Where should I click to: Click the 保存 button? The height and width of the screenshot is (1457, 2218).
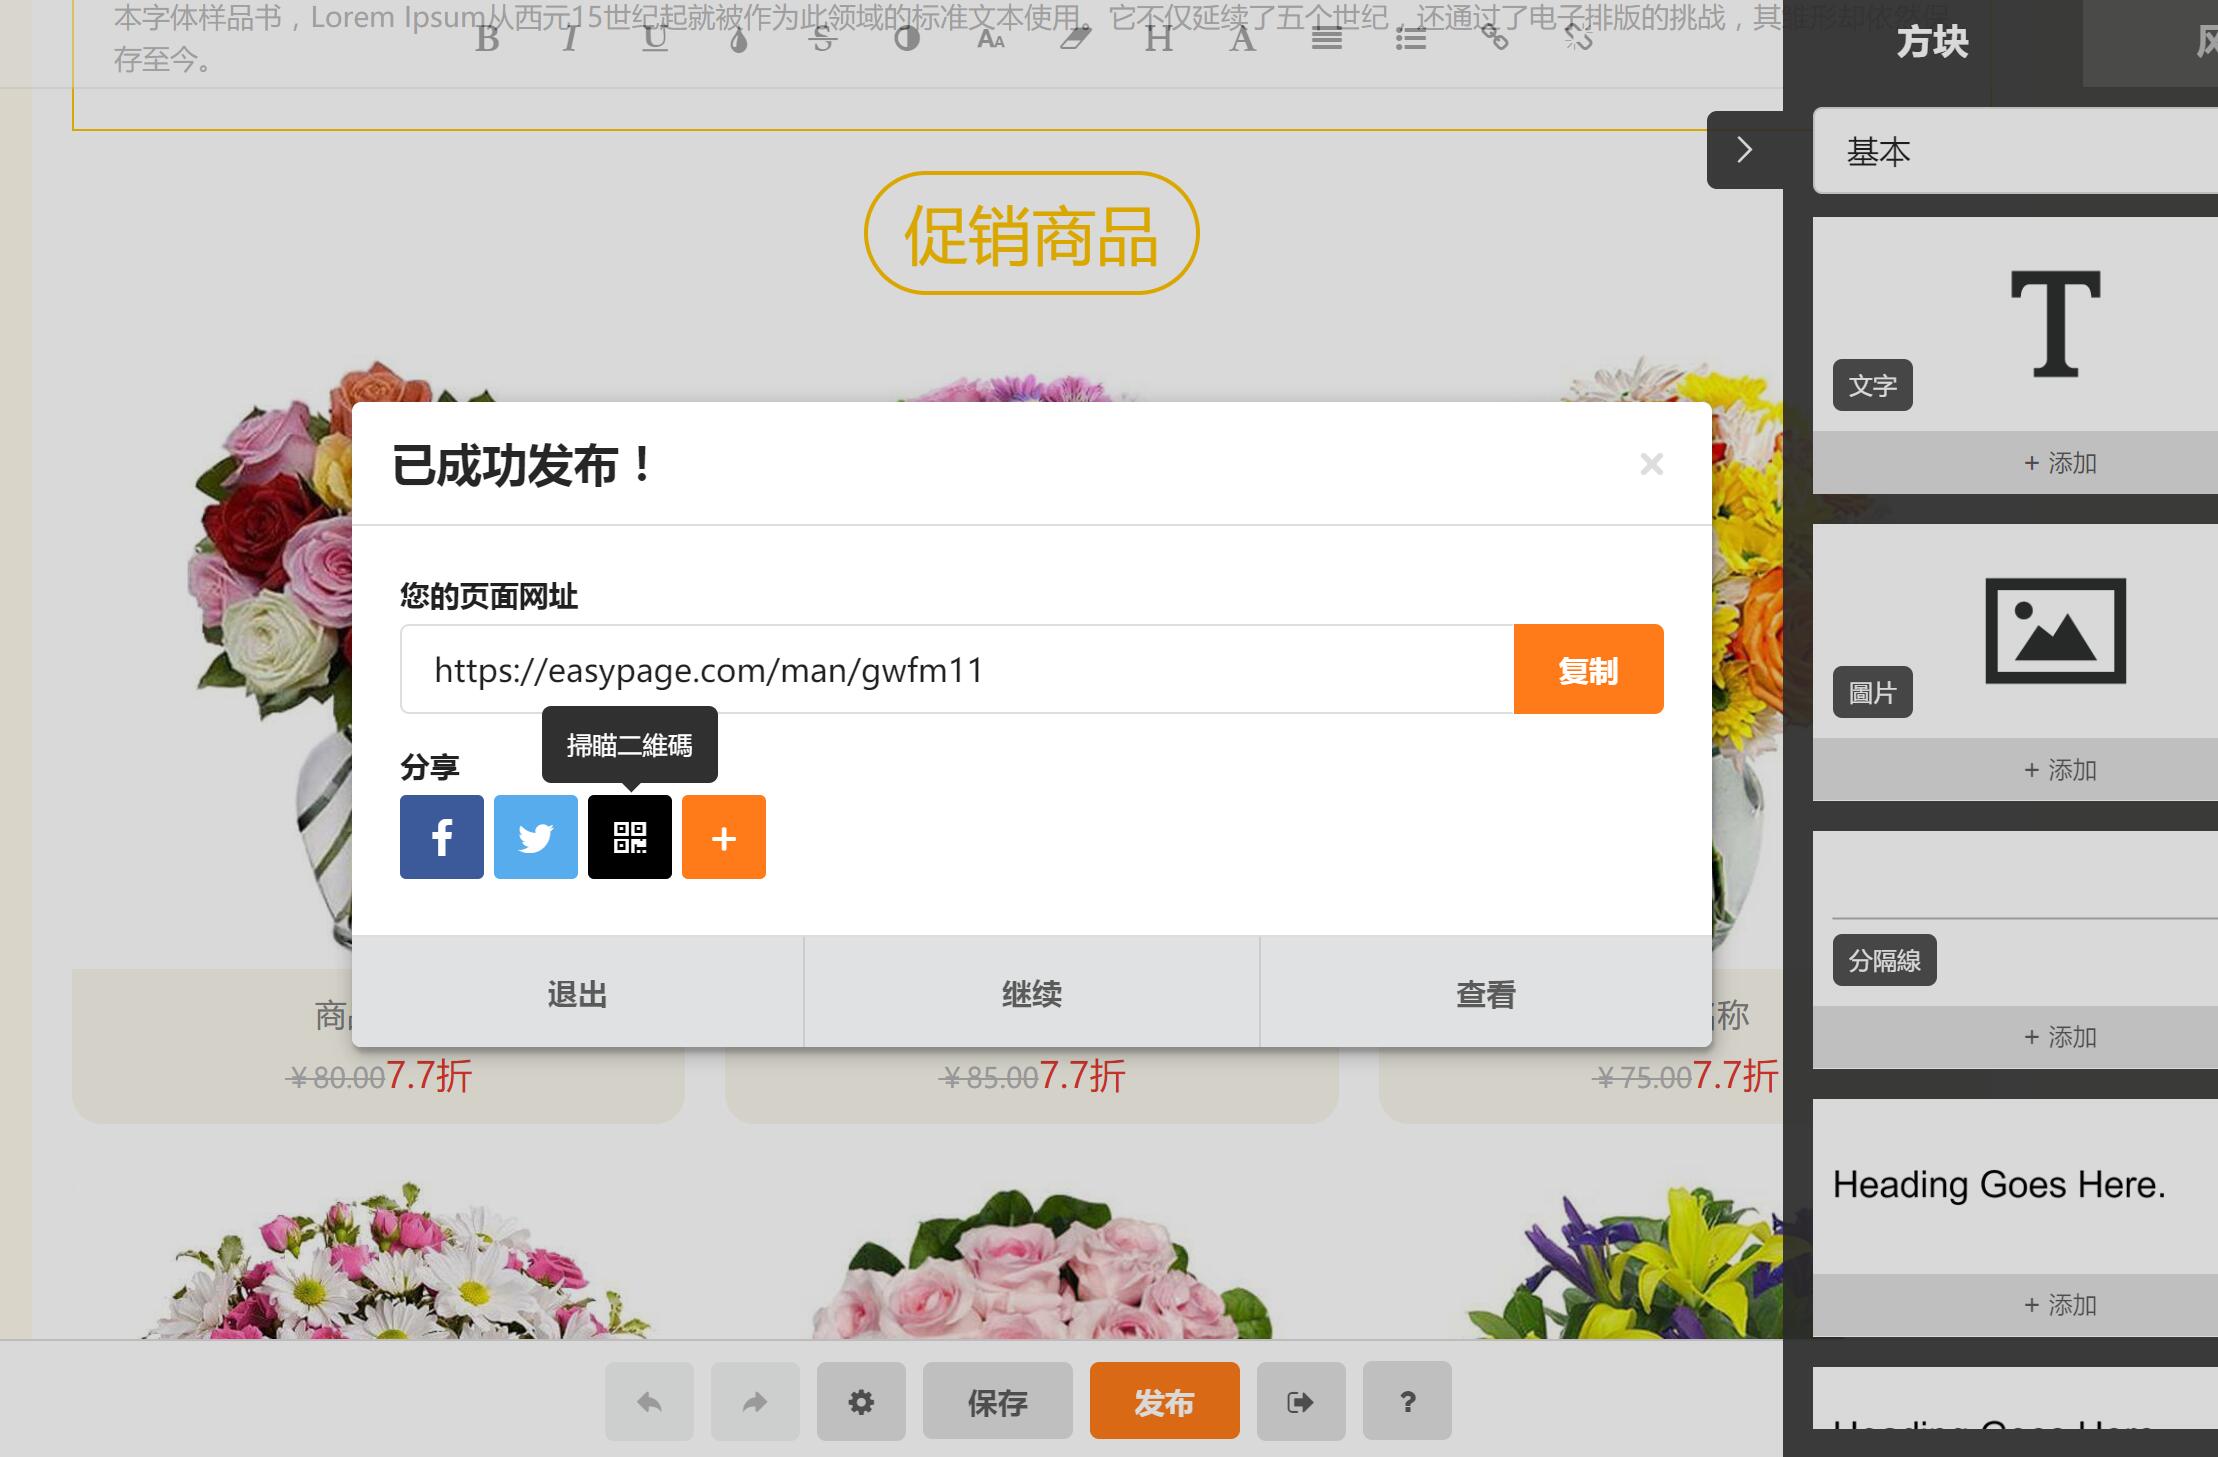pos(997,1401)
